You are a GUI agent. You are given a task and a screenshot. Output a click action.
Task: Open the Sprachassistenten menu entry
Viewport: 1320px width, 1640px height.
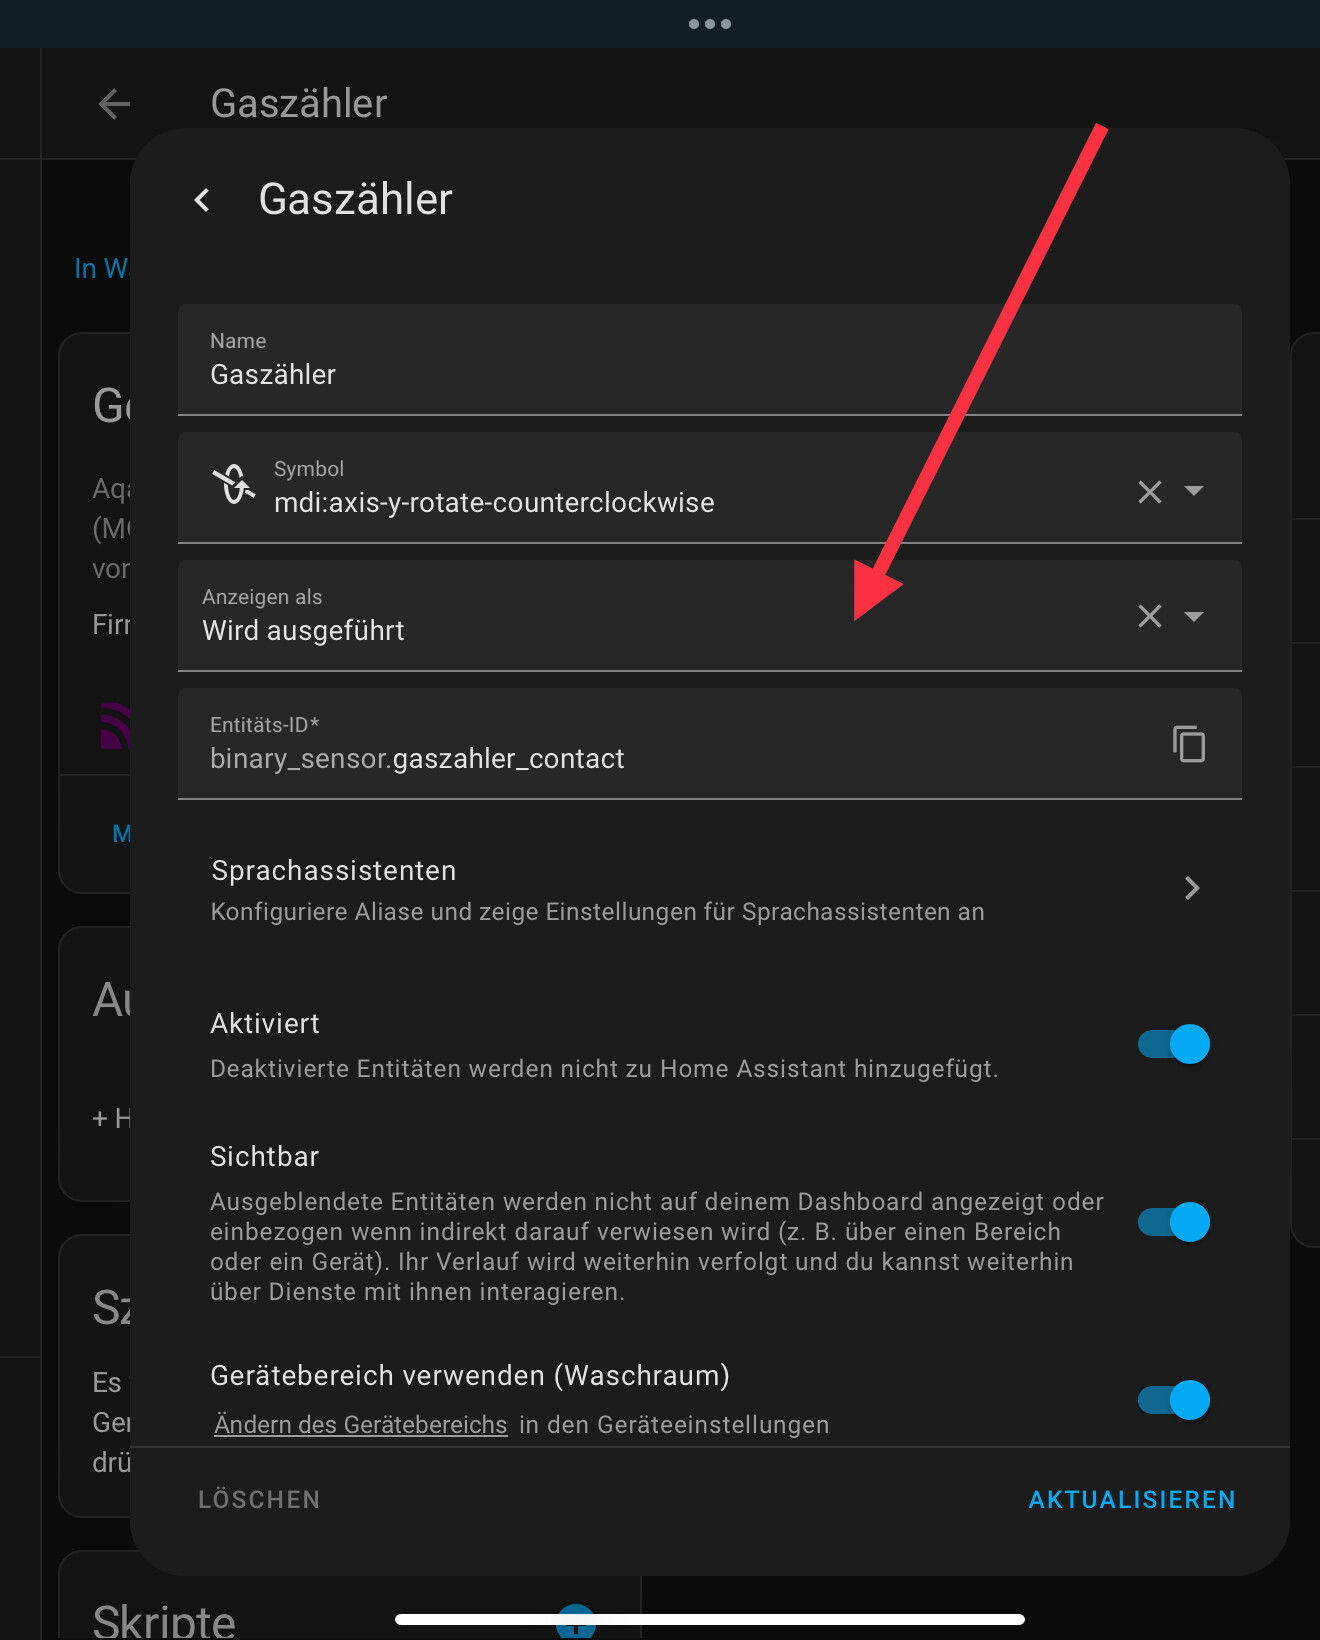point(710,890)
